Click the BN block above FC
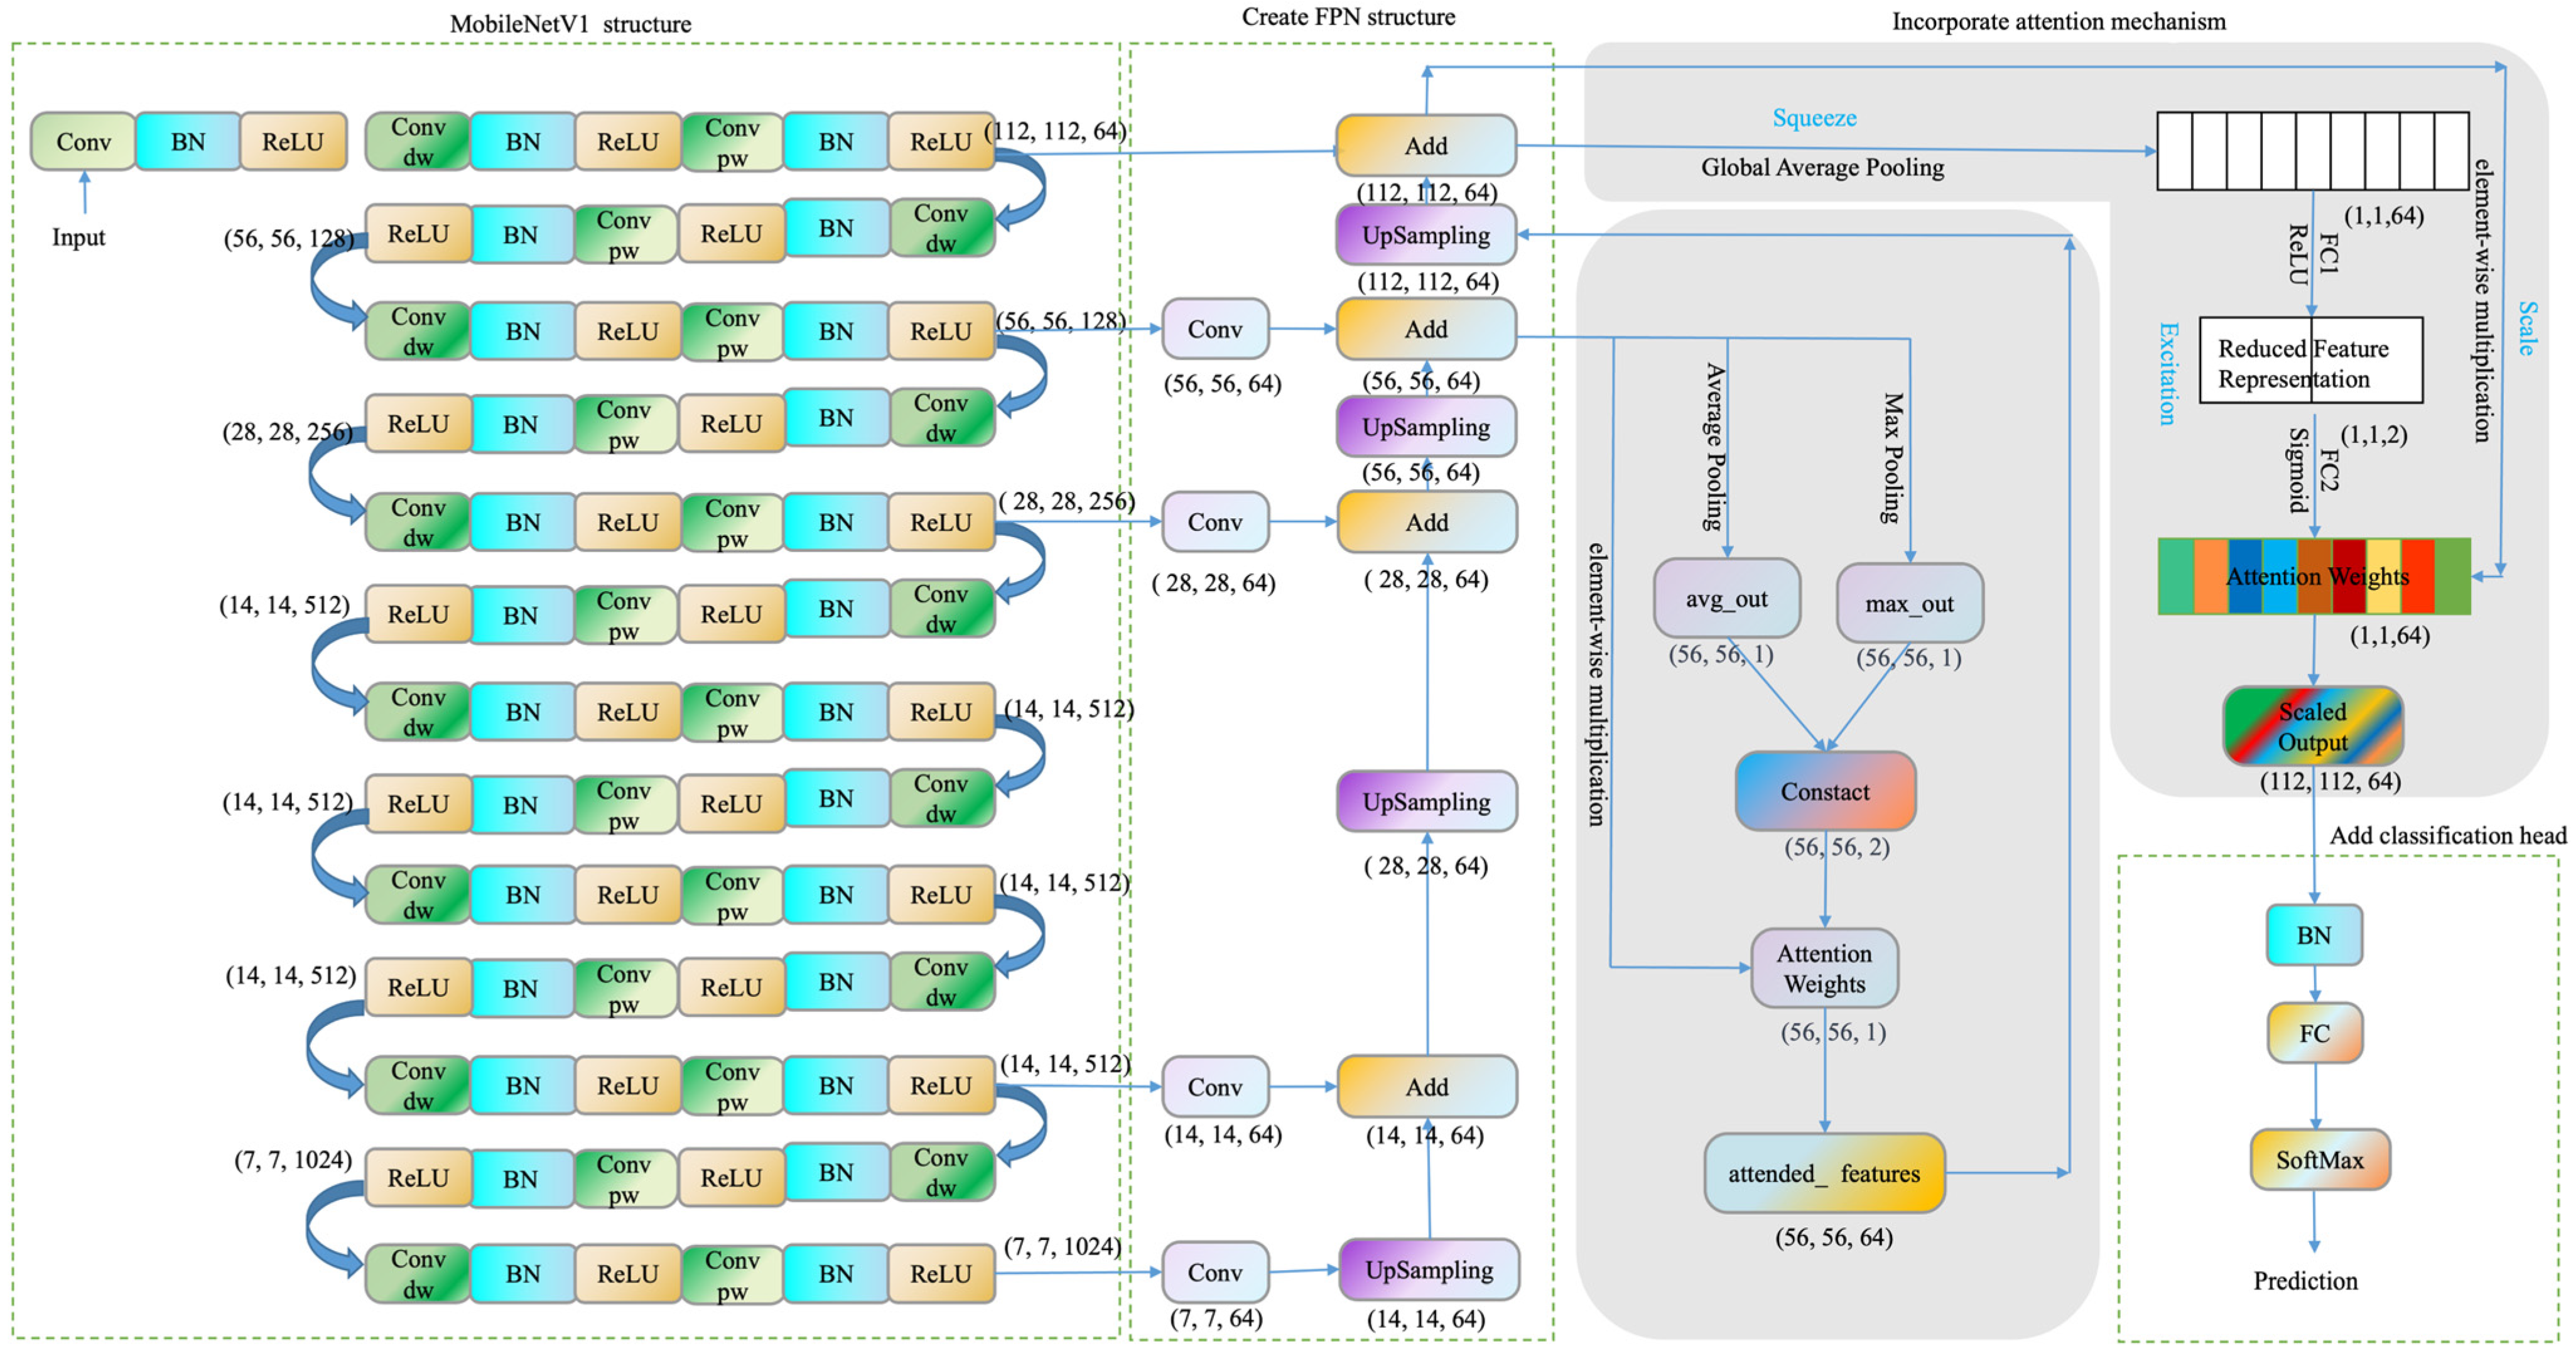Viewport: 2576px width, 1353px height. coord(2314,935)
